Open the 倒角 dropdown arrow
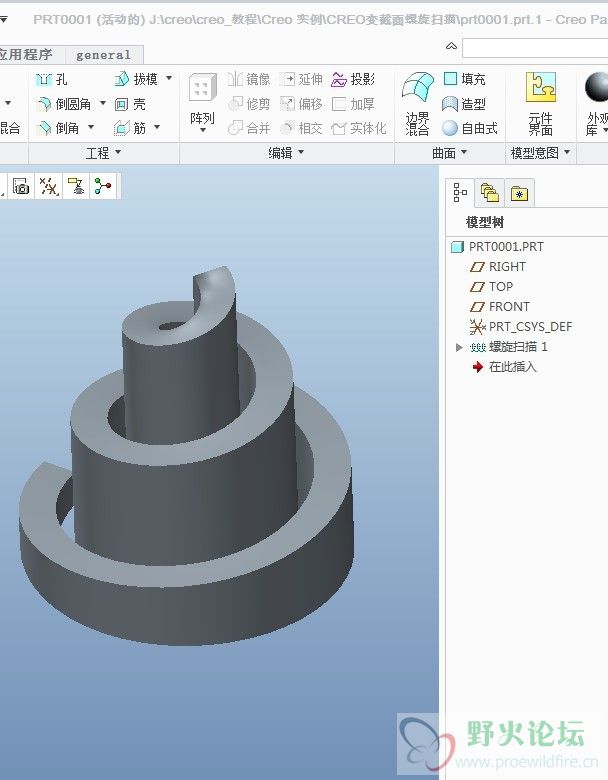The width and height of the screenshot is (608, 780). (x=91, y=127)
